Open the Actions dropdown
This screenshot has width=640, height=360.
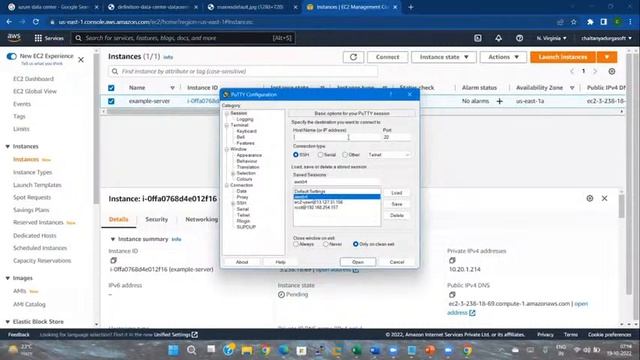click(x=503, y=57)
